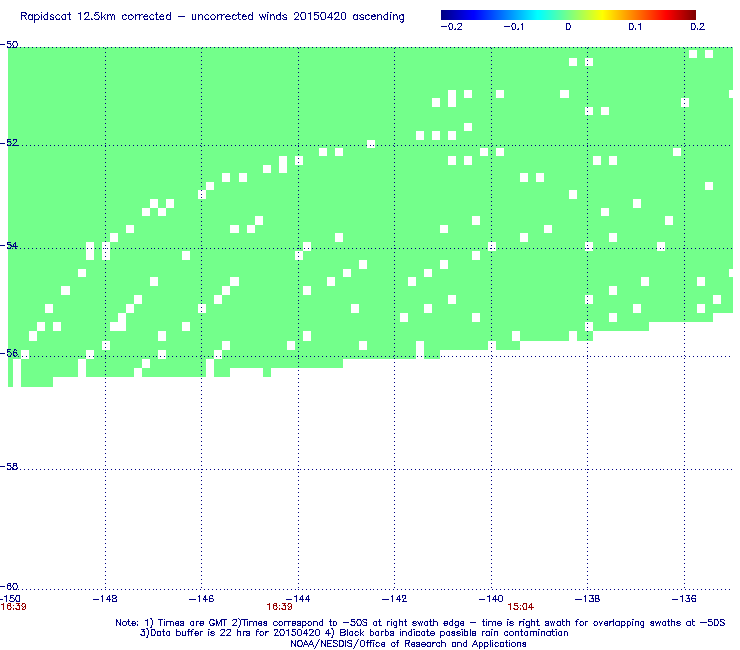
Task: Click longitude label '-144'
Action: [x=298, y=599]
